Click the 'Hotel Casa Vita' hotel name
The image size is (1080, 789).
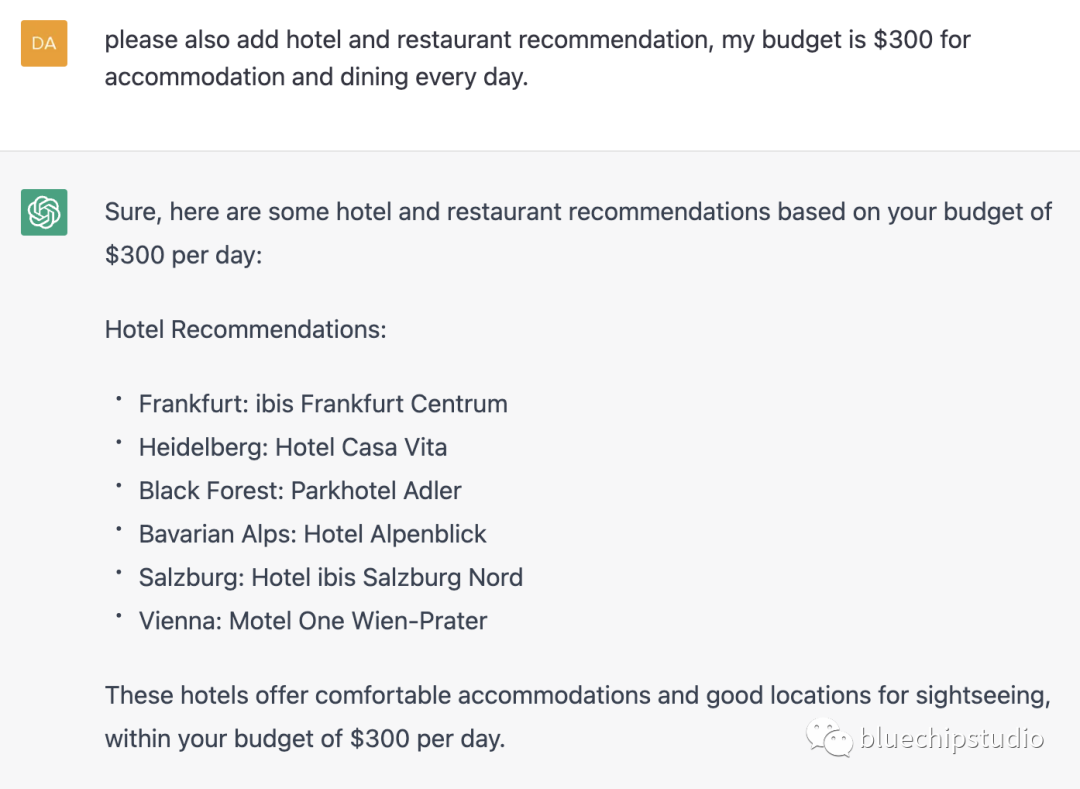pos(361,447)
